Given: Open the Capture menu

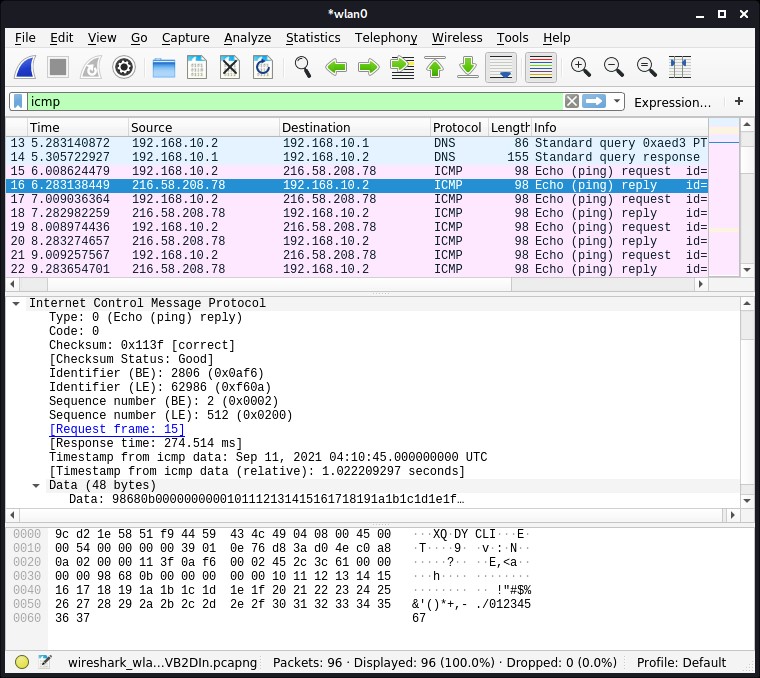Looking at the screenshot, I should 186,38.
